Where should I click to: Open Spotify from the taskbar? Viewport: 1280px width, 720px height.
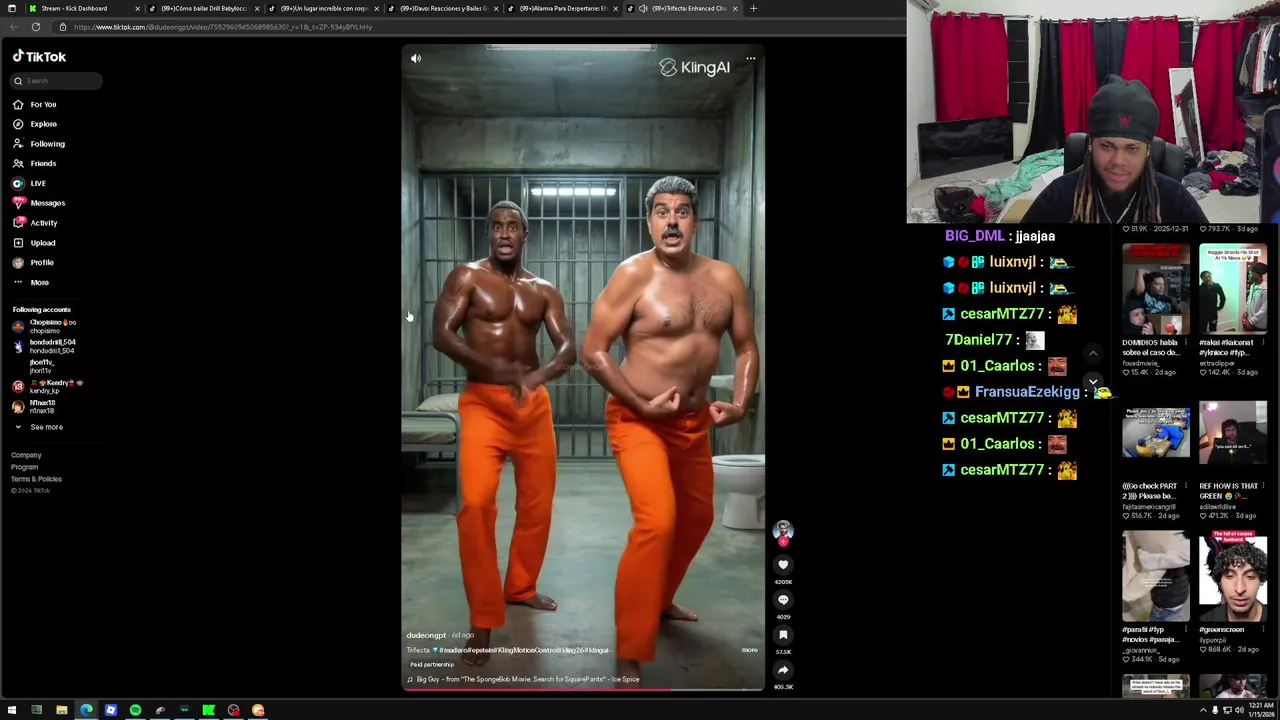135,710
